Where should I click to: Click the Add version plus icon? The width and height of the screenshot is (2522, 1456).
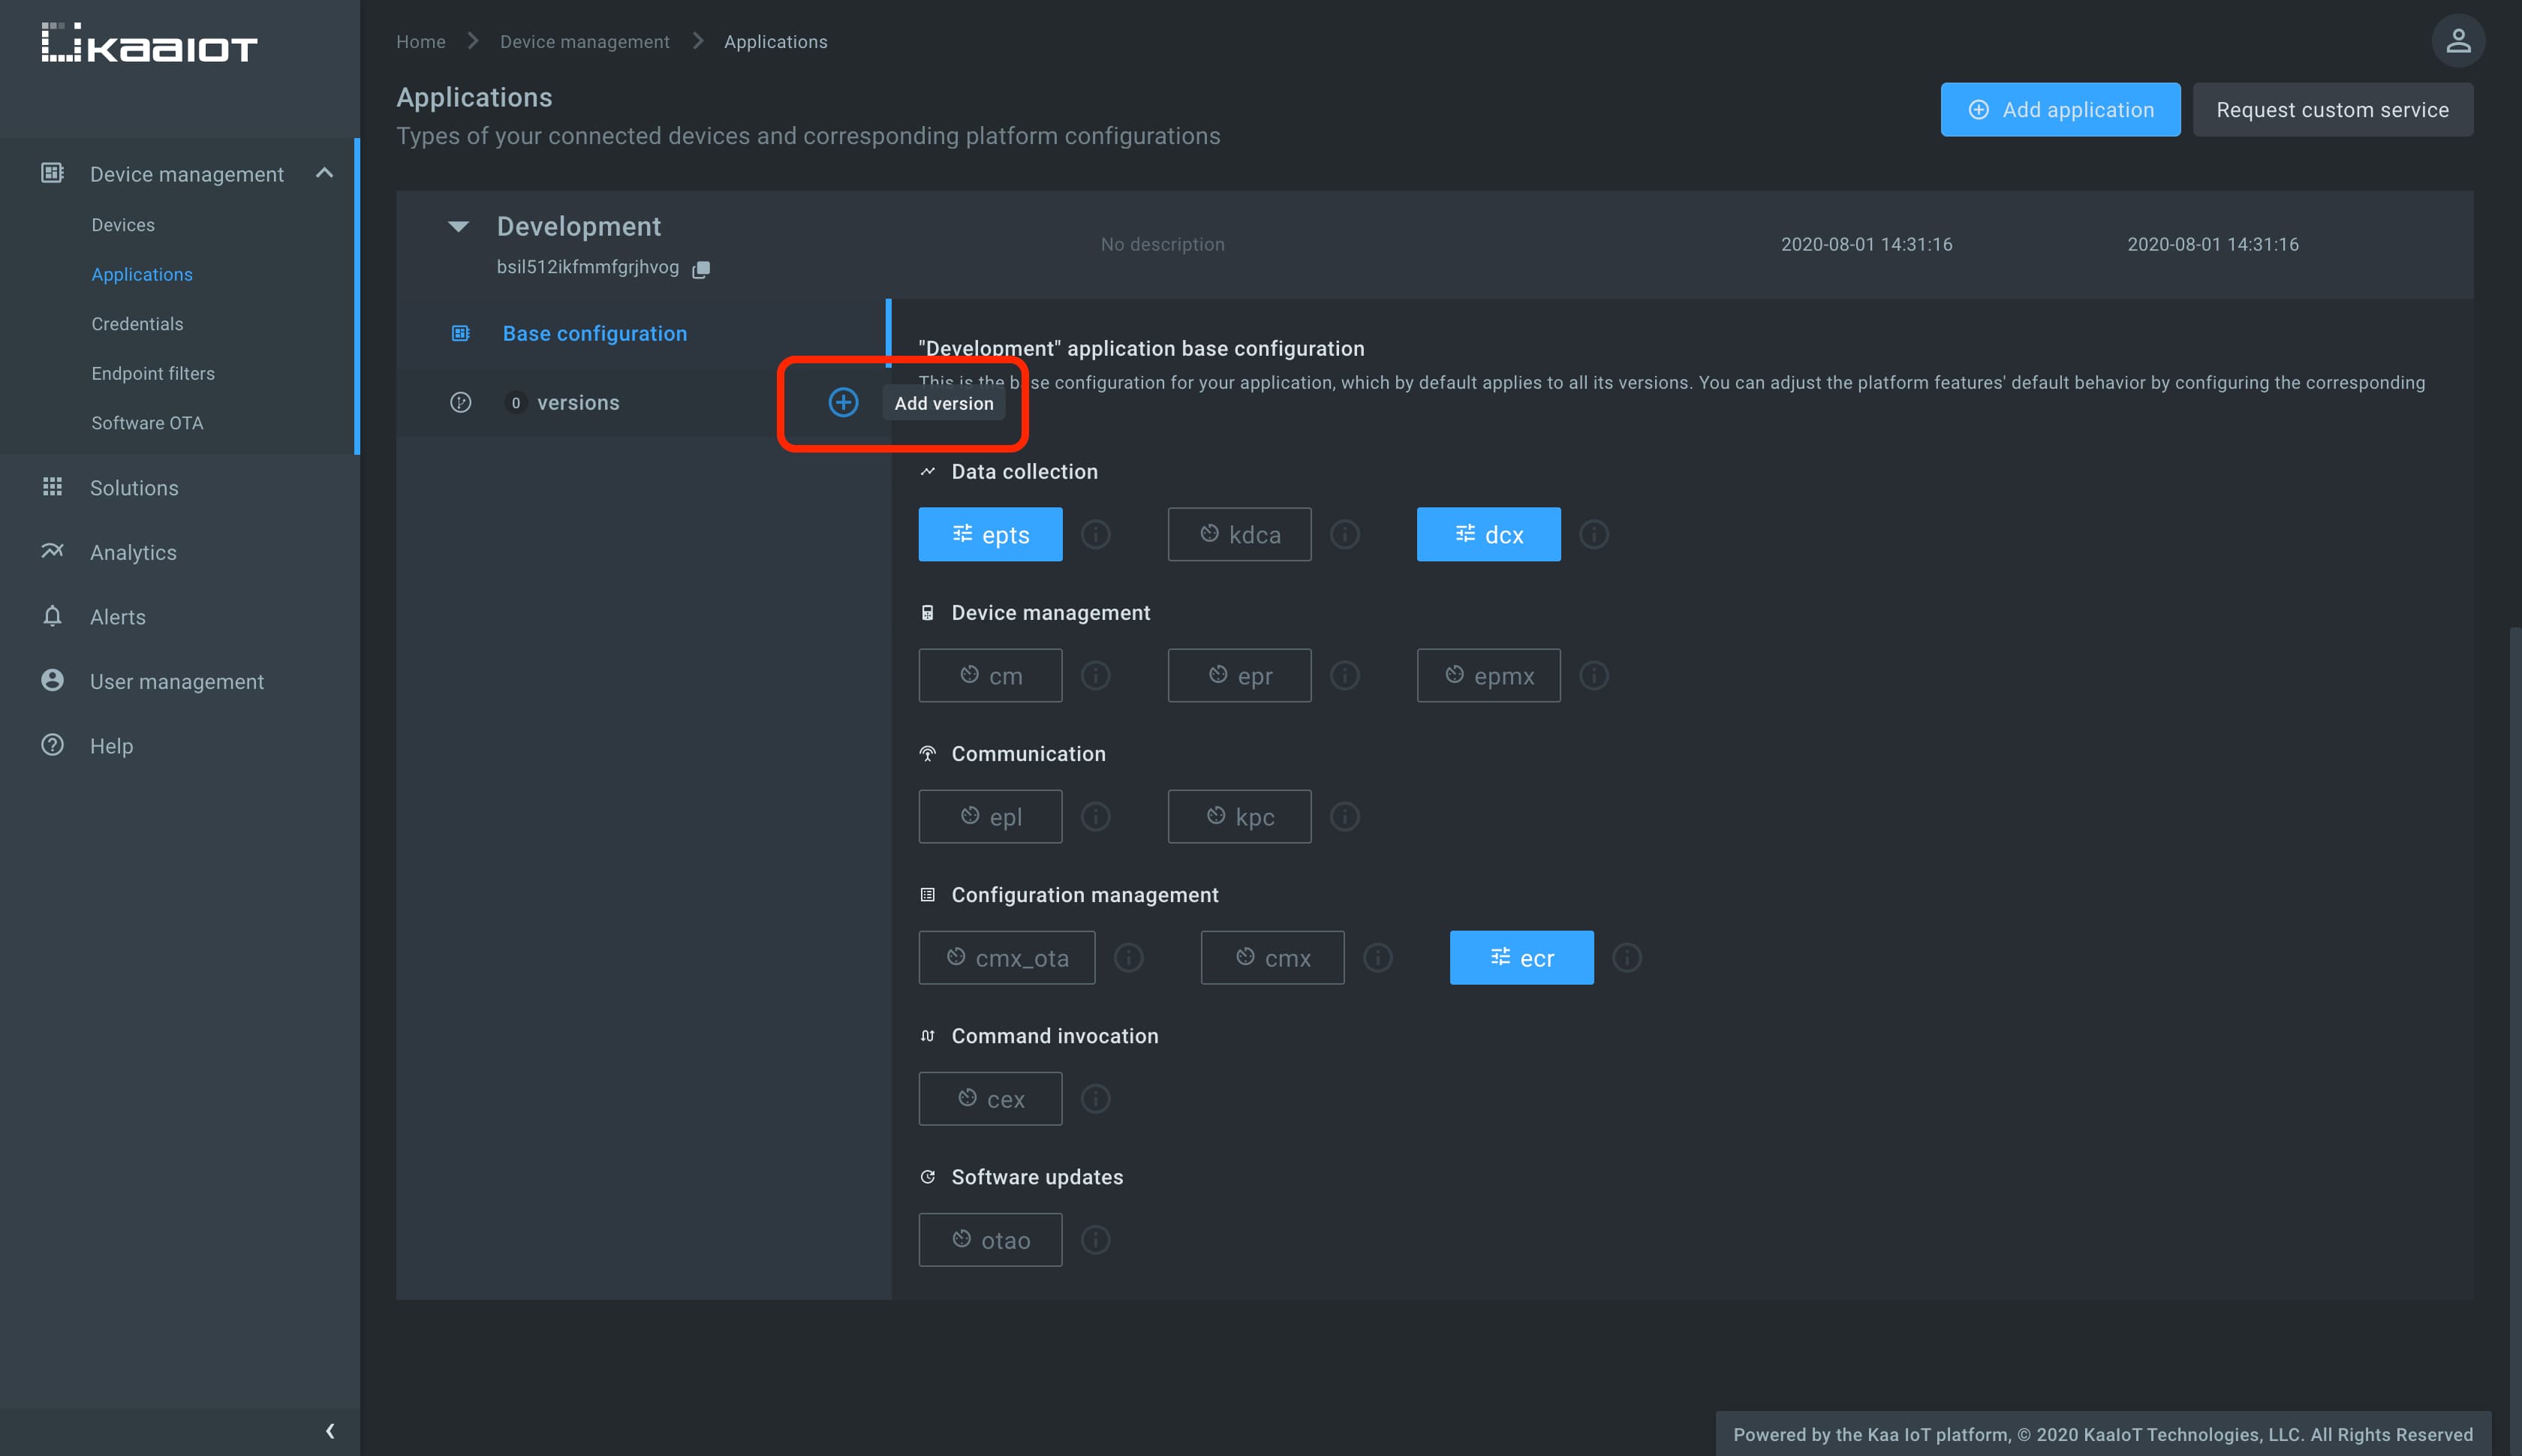coord(843,402)
